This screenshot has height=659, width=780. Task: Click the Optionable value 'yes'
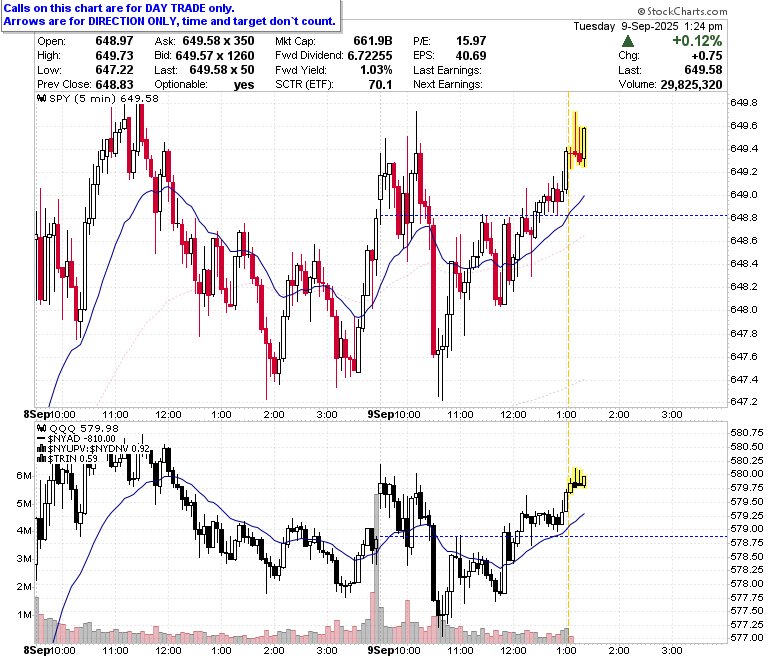244,85
